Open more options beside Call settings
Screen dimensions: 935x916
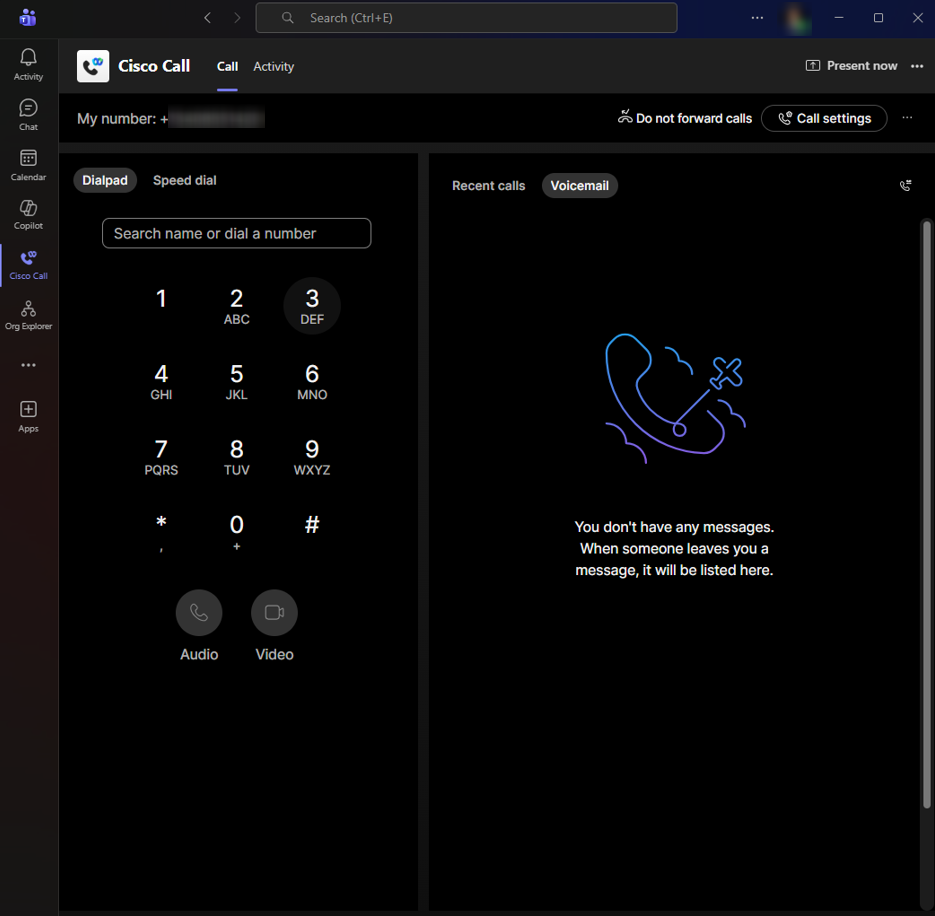coord(907,117)
